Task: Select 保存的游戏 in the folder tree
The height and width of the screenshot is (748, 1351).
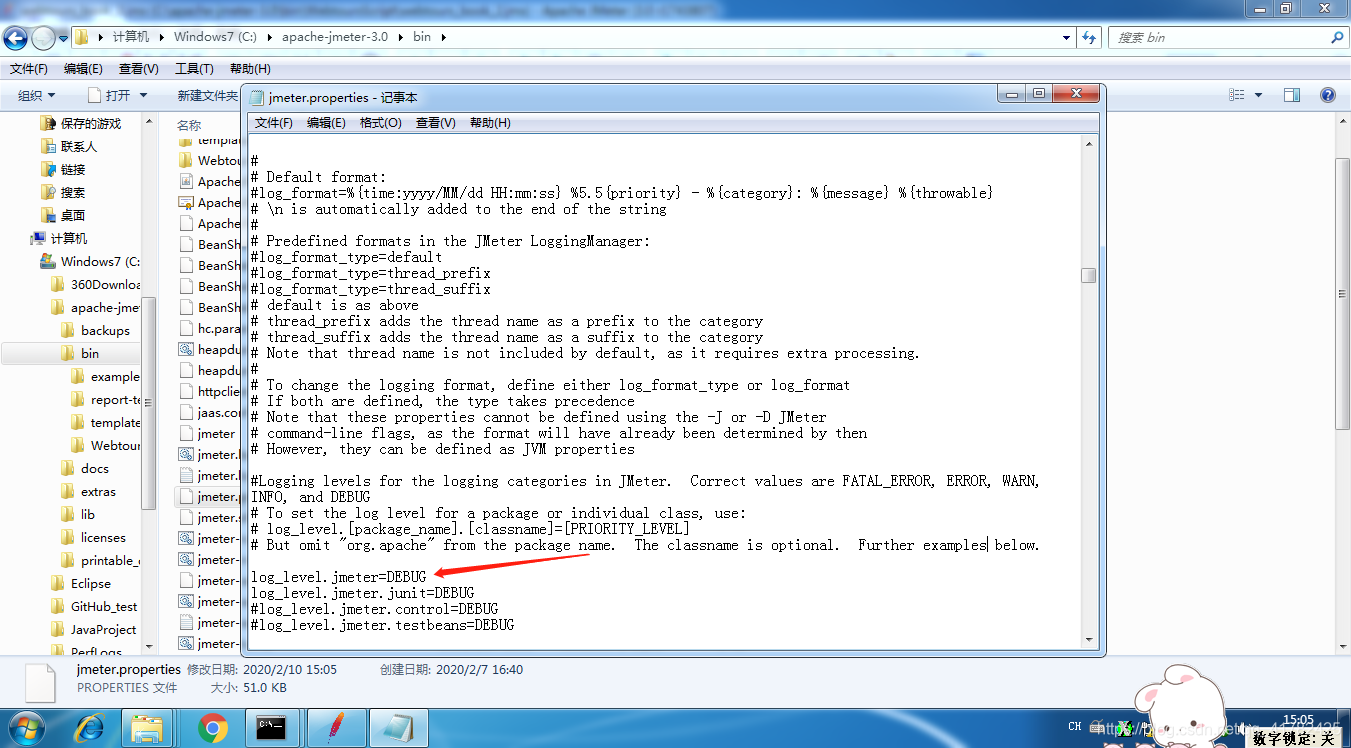Action: 80,123
